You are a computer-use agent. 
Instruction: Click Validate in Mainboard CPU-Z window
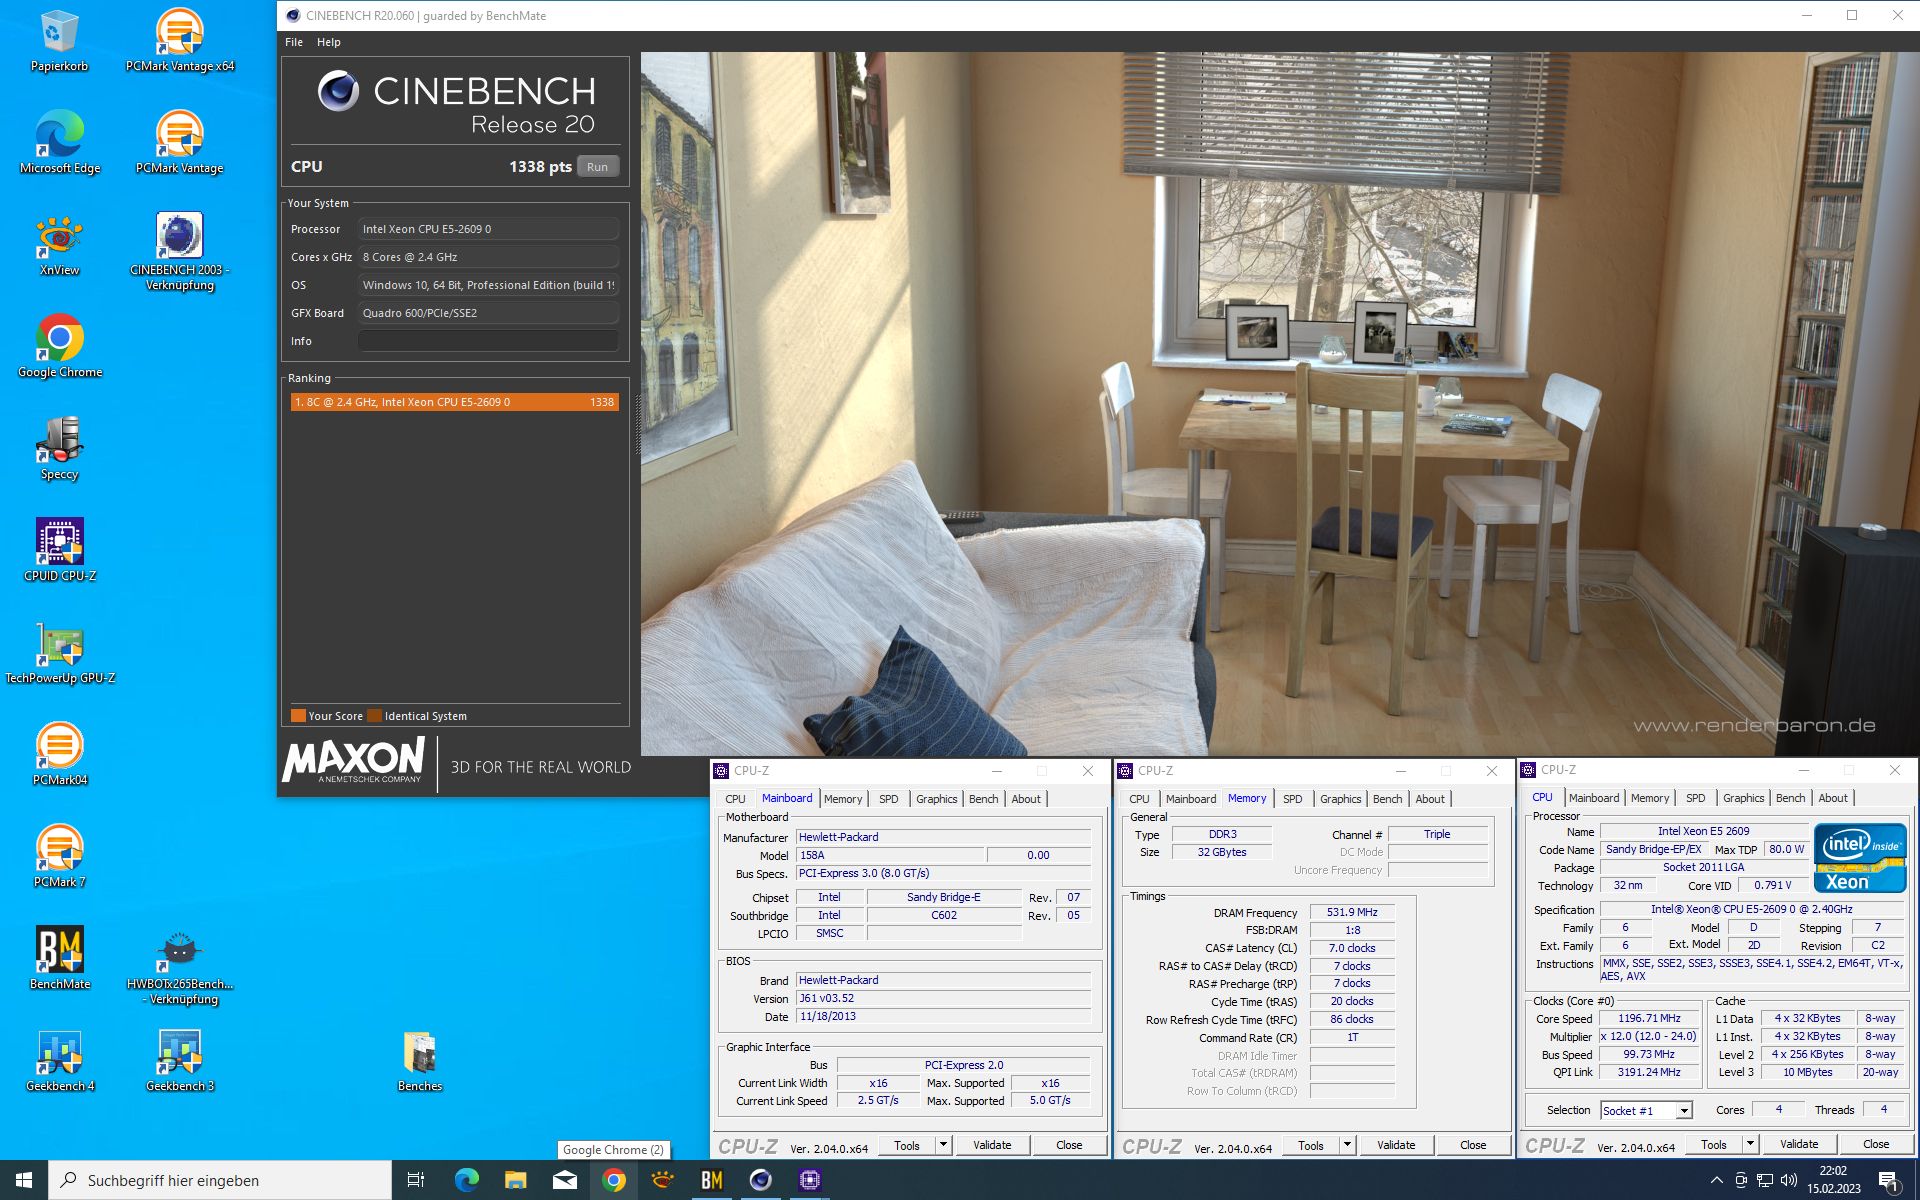[992, 1145]
